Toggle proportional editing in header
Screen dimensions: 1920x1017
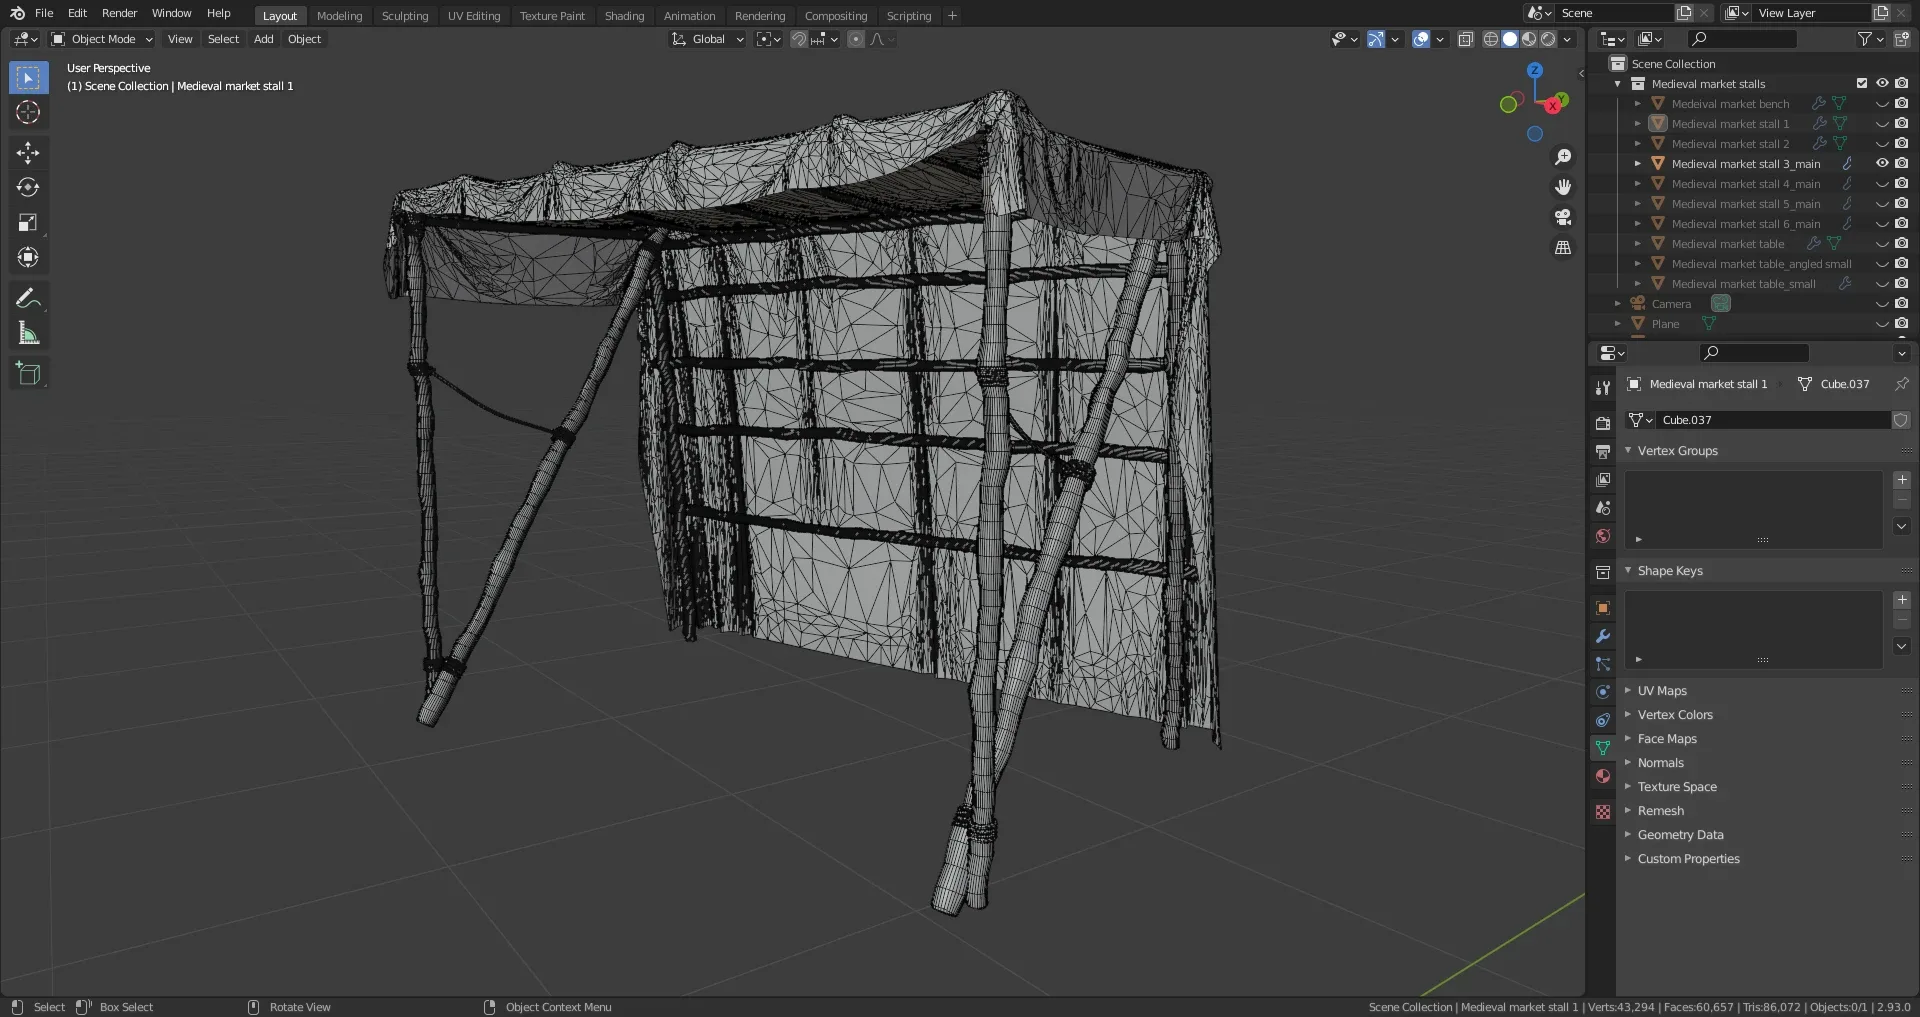[x=856, y=39]
